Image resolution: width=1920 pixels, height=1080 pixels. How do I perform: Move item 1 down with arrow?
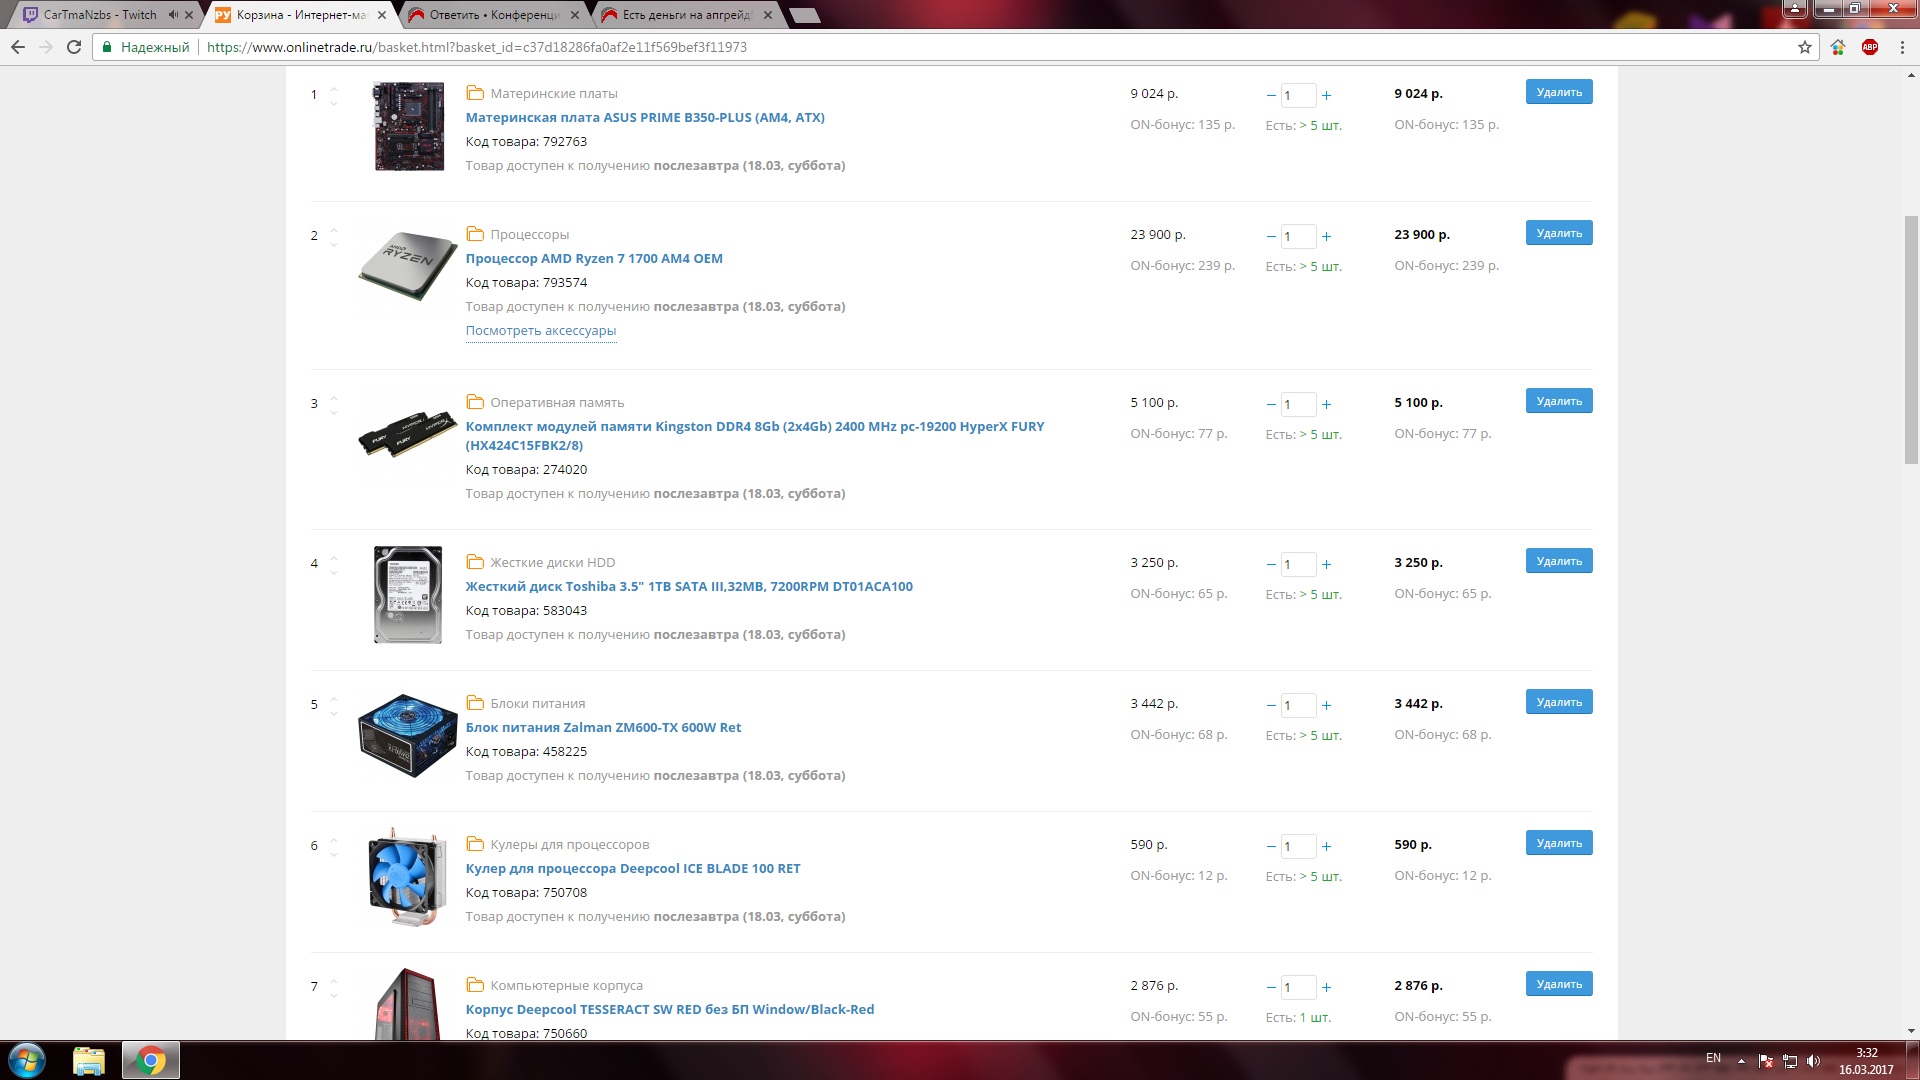[334, 103]
